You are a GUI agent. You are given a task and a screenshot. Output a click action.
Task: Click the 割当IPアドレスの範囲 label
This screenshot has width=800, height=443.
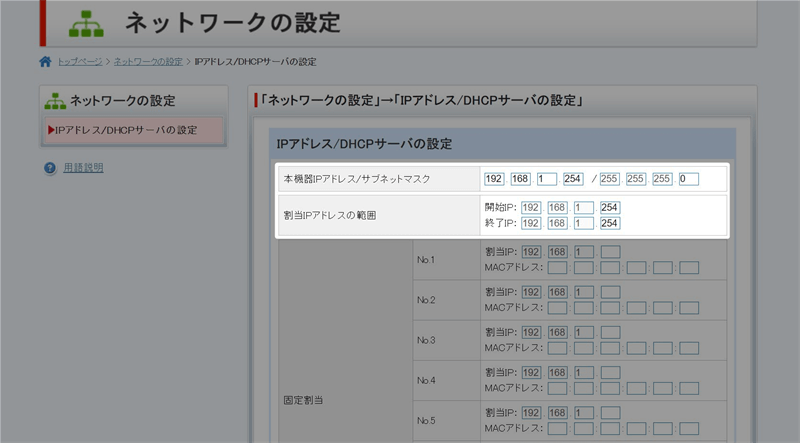330,215
